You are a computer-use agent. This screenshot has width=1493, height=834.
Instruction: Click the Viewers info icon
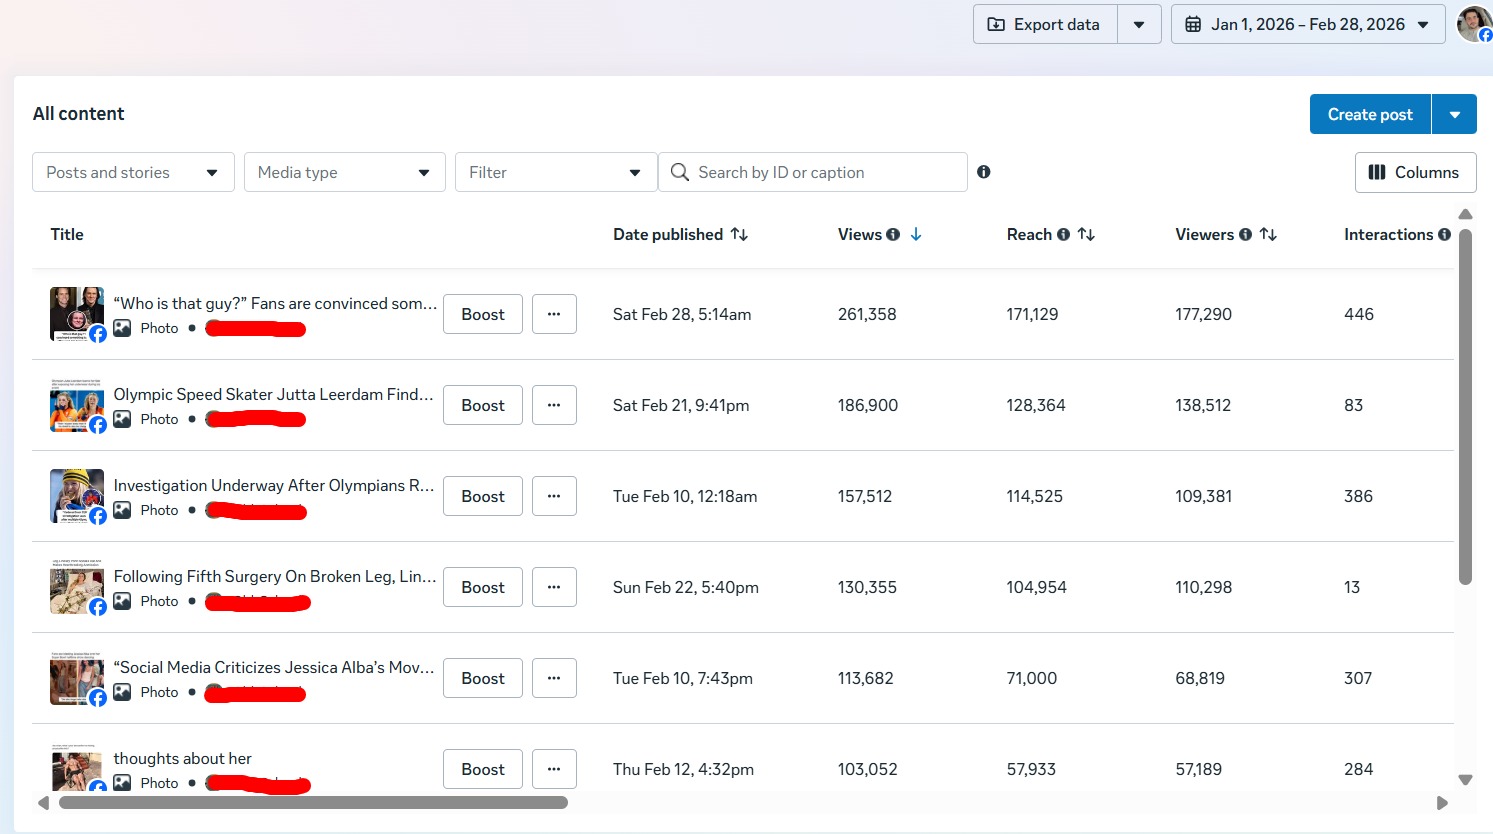pos(1245,234)
